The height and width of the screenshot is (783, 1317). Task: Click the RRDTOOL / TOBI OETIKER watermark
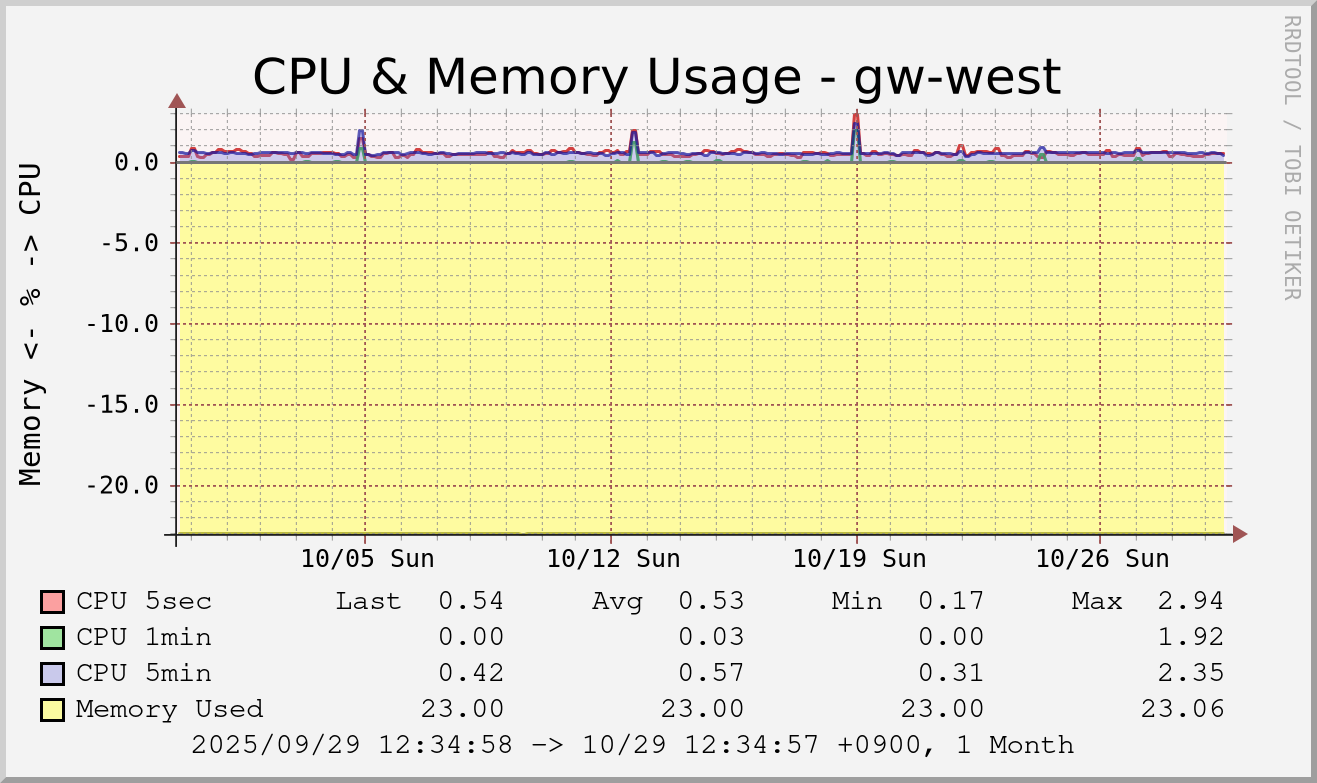tap(1292, 157)
